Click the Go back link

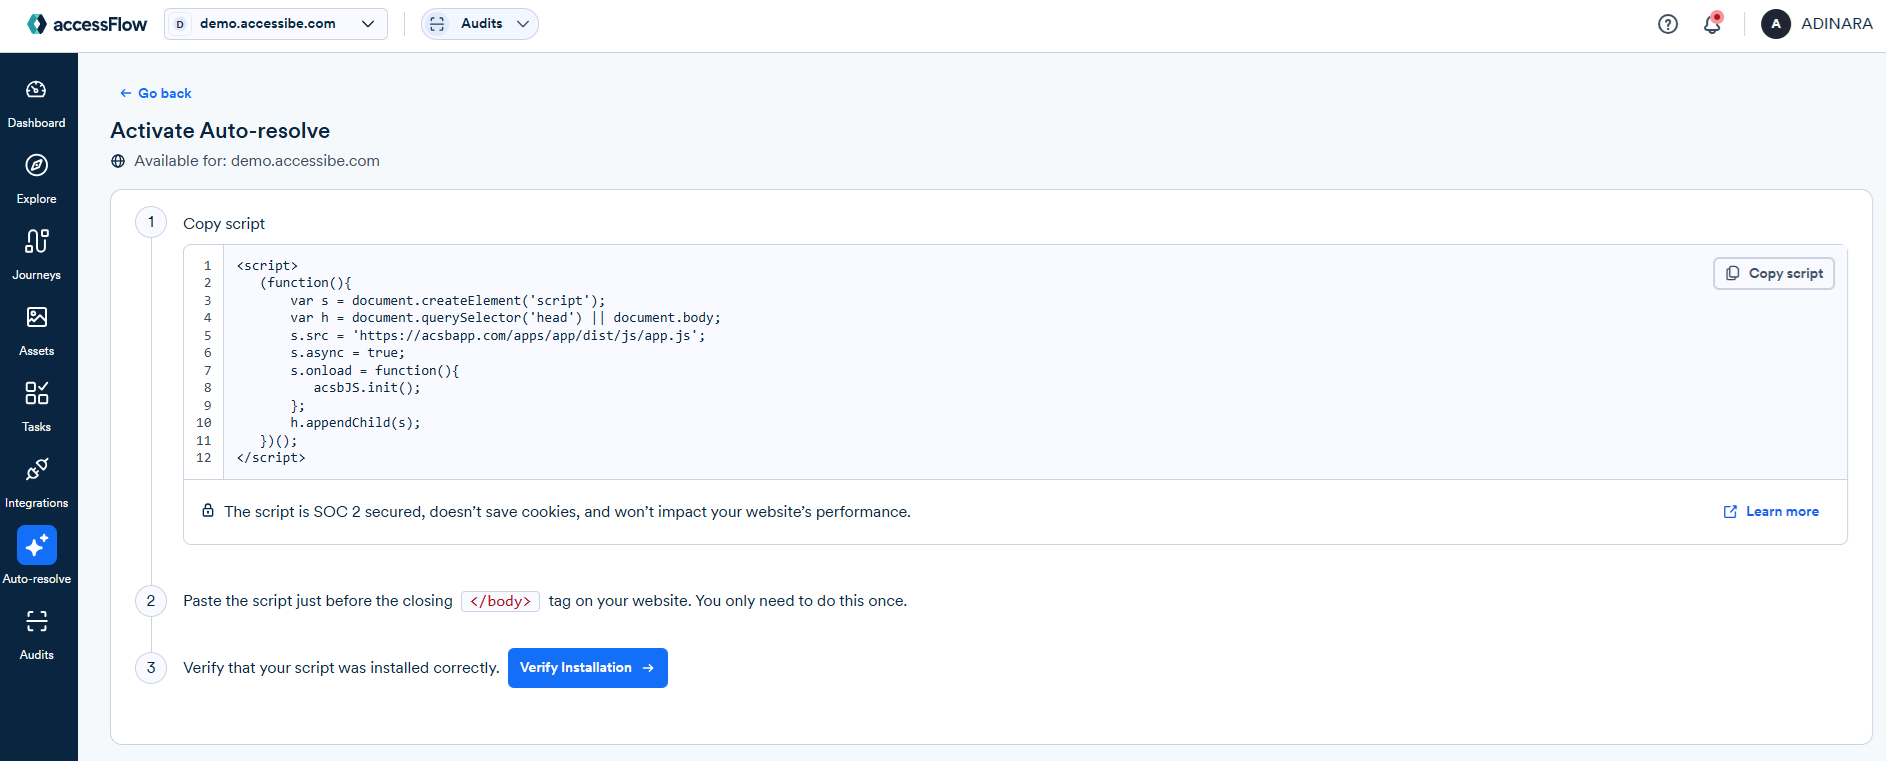[156, 93]
